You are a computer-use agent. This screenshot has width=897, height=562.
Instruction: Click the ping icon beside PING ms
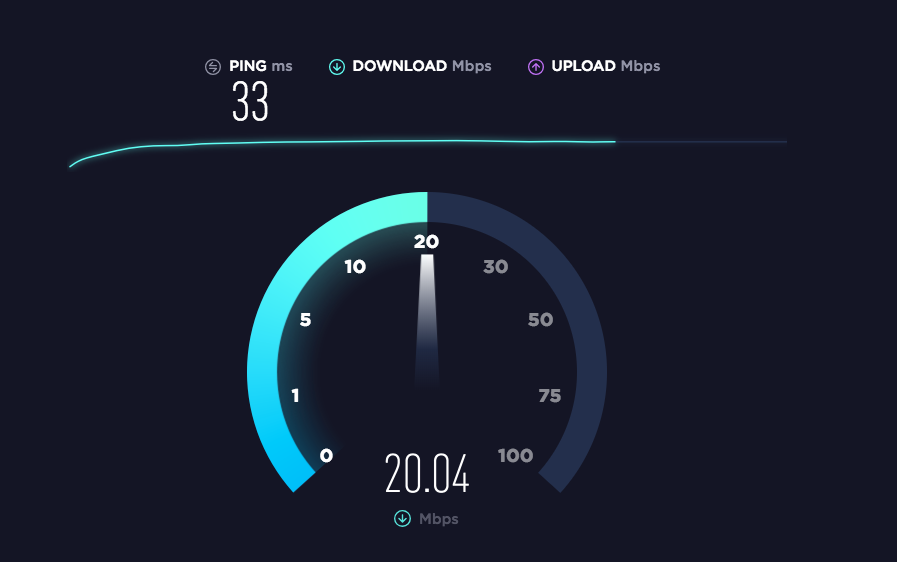tap(213, 67)
